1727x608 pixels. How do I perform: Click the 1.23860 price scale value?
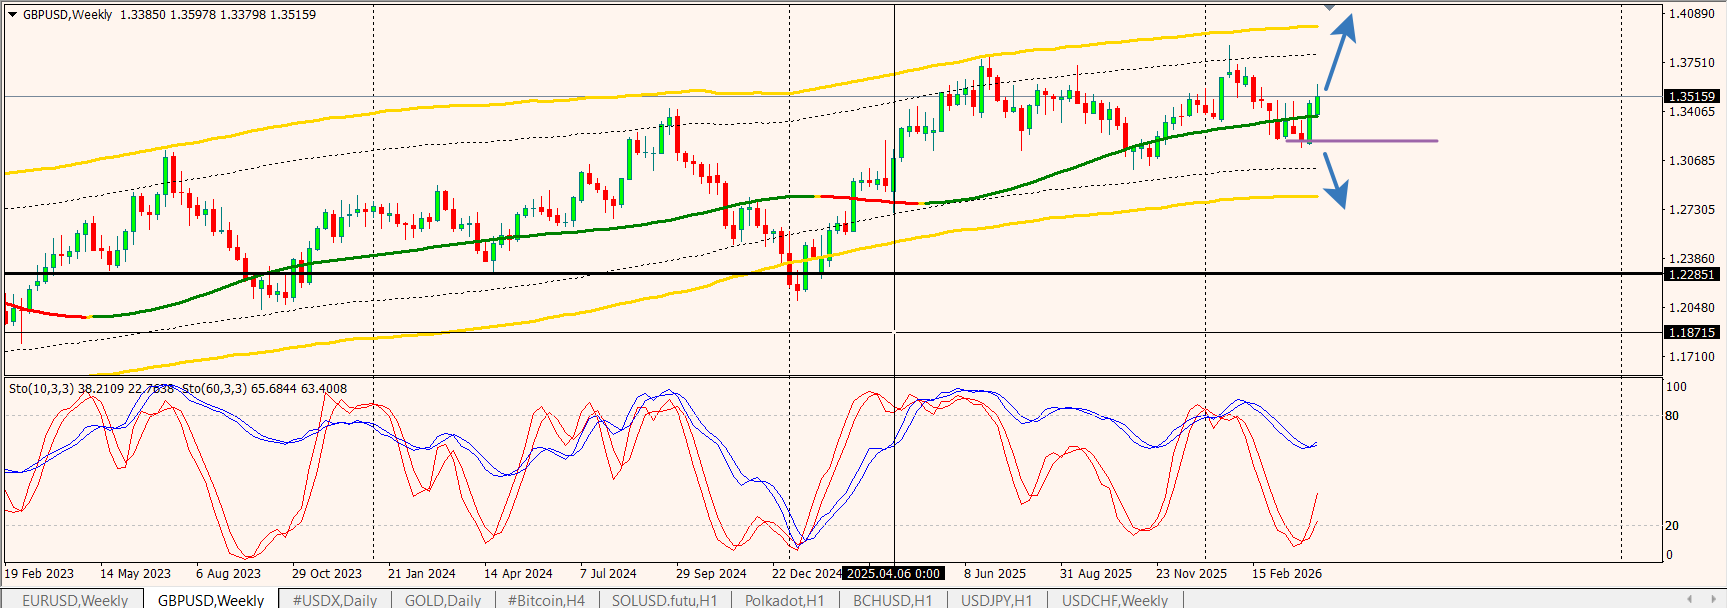pos(1692,259)
